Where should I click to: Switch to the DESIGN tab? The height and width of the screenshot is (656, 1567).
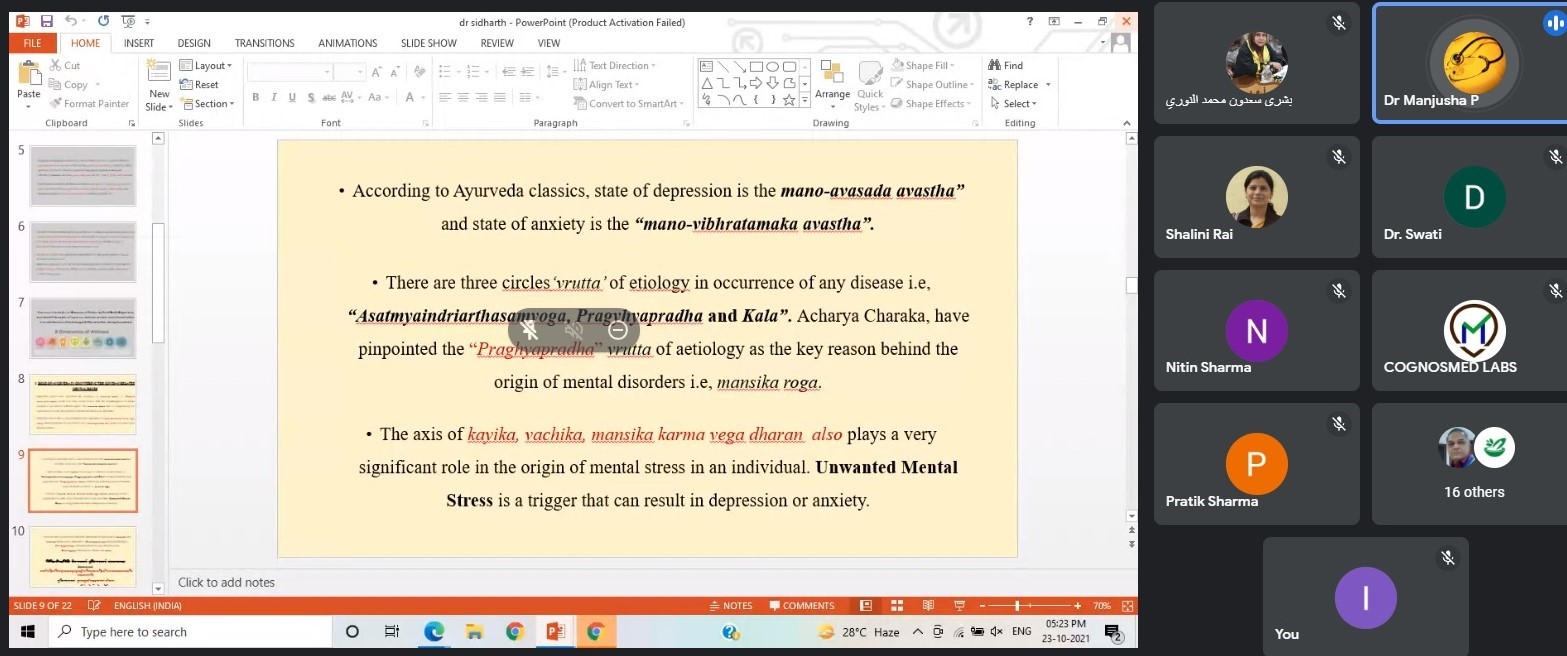194,43
